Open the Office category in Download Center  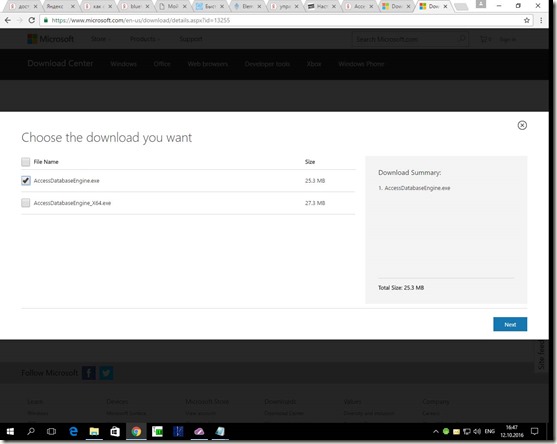pos(162,64)
